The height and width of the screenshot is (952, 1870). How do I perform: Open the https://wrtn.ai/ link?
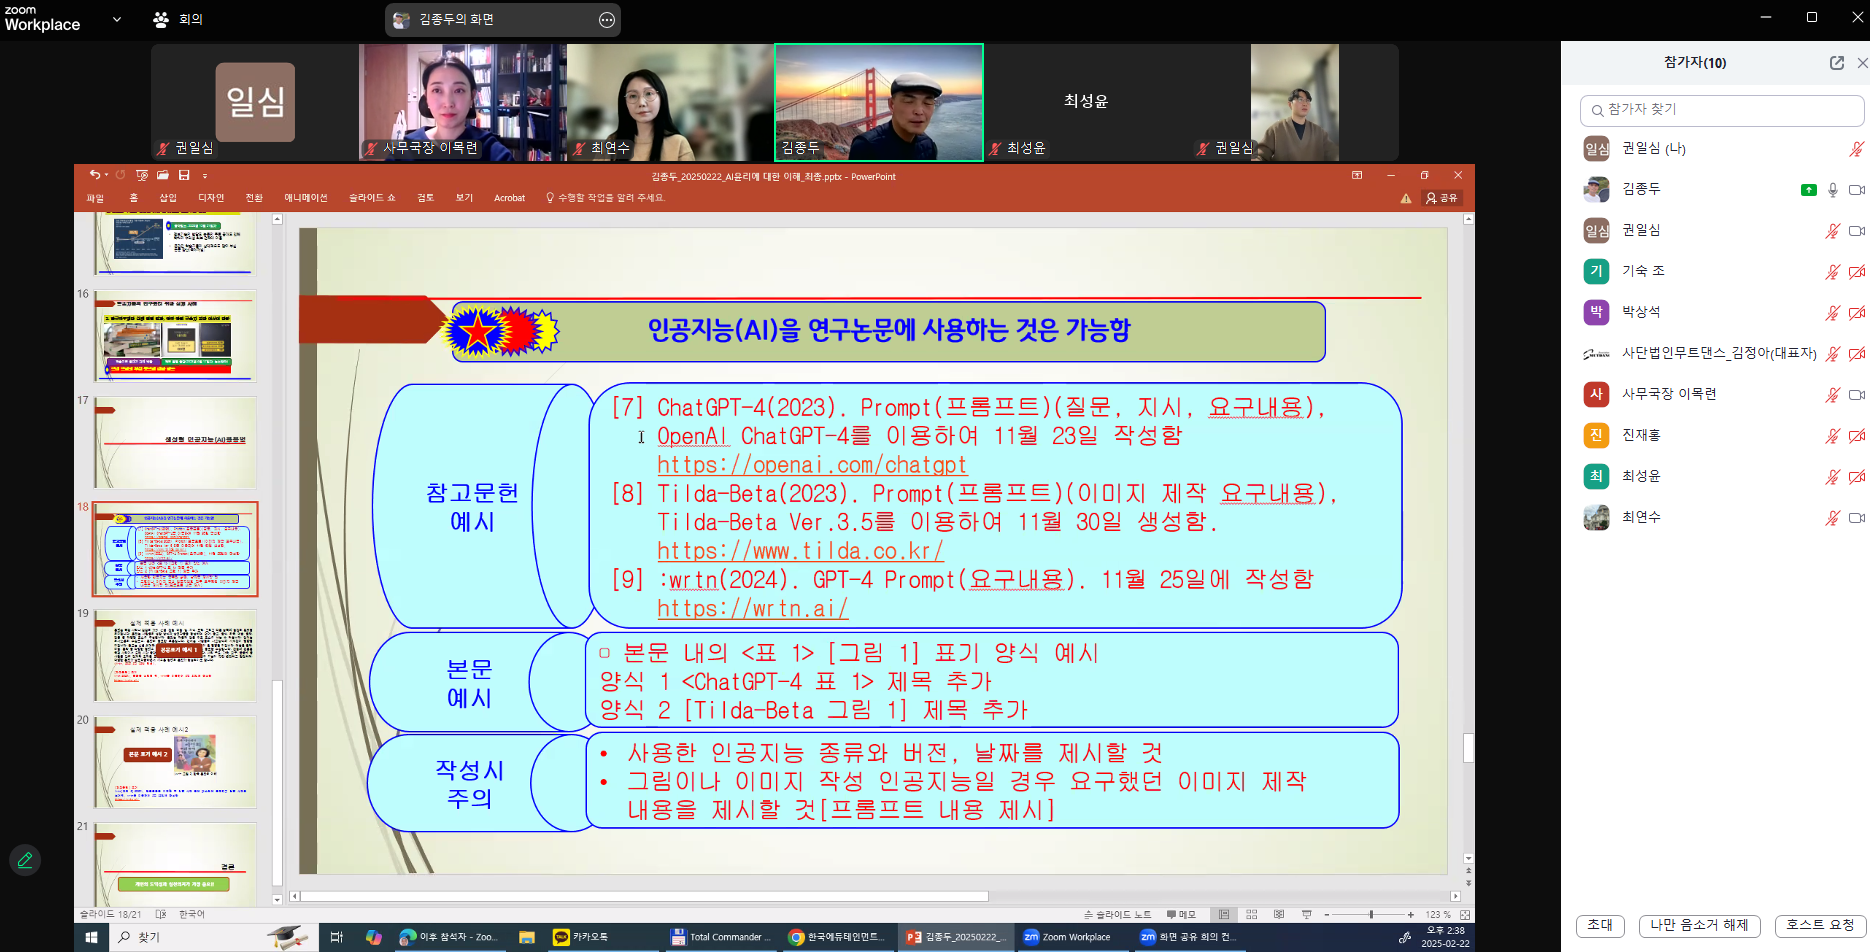753,608
